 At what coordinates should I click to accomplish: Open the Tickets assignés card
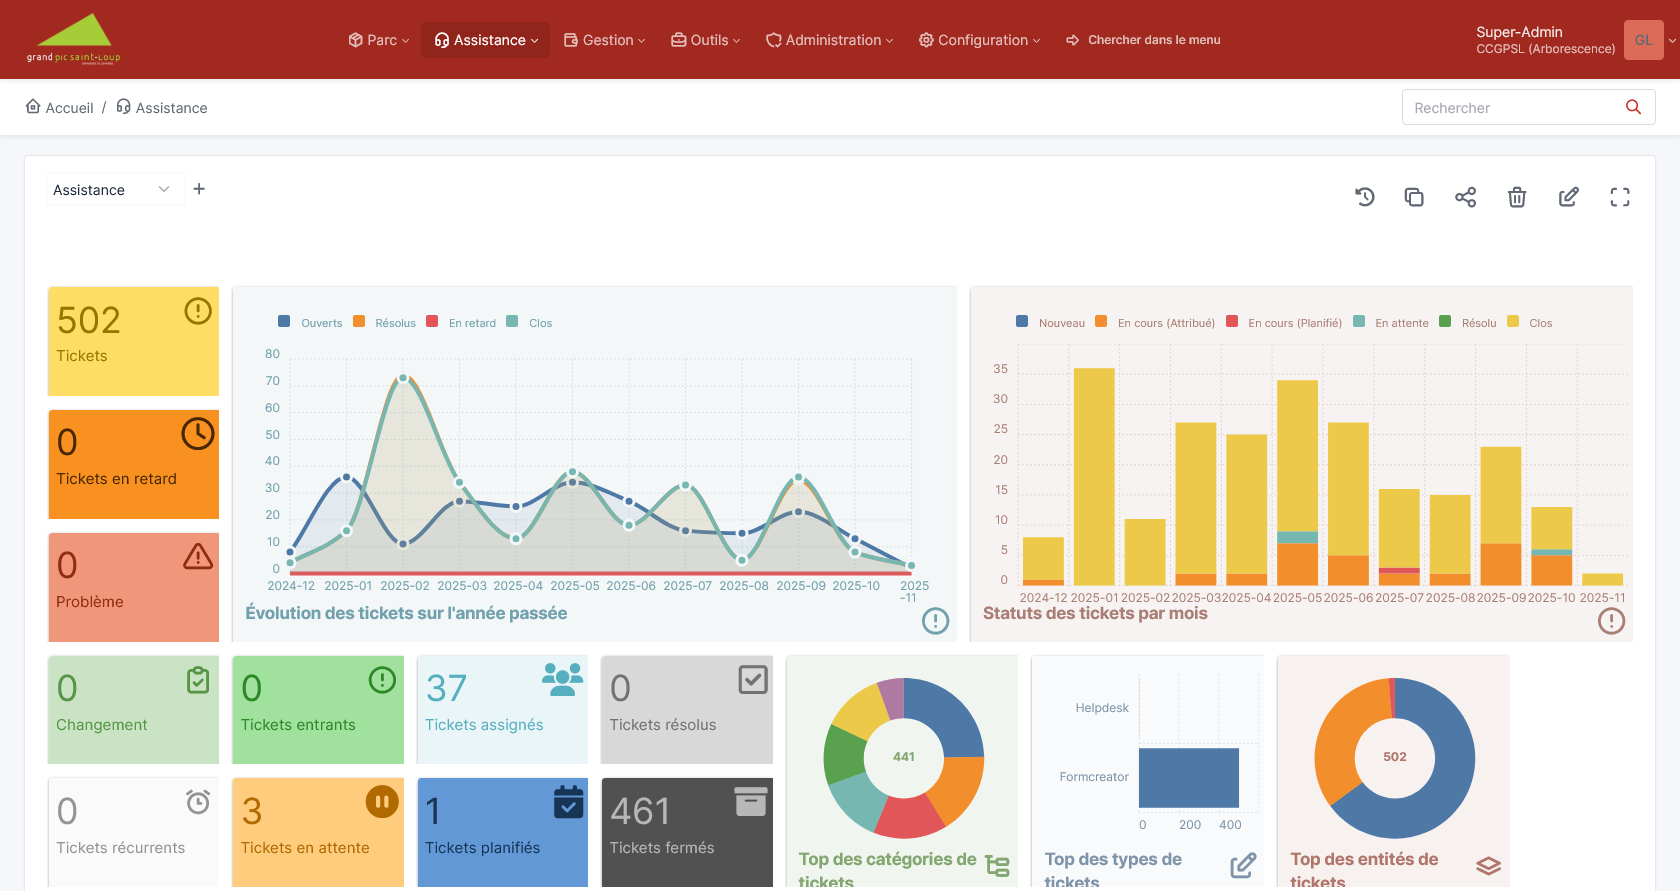[x=502, y=709]
